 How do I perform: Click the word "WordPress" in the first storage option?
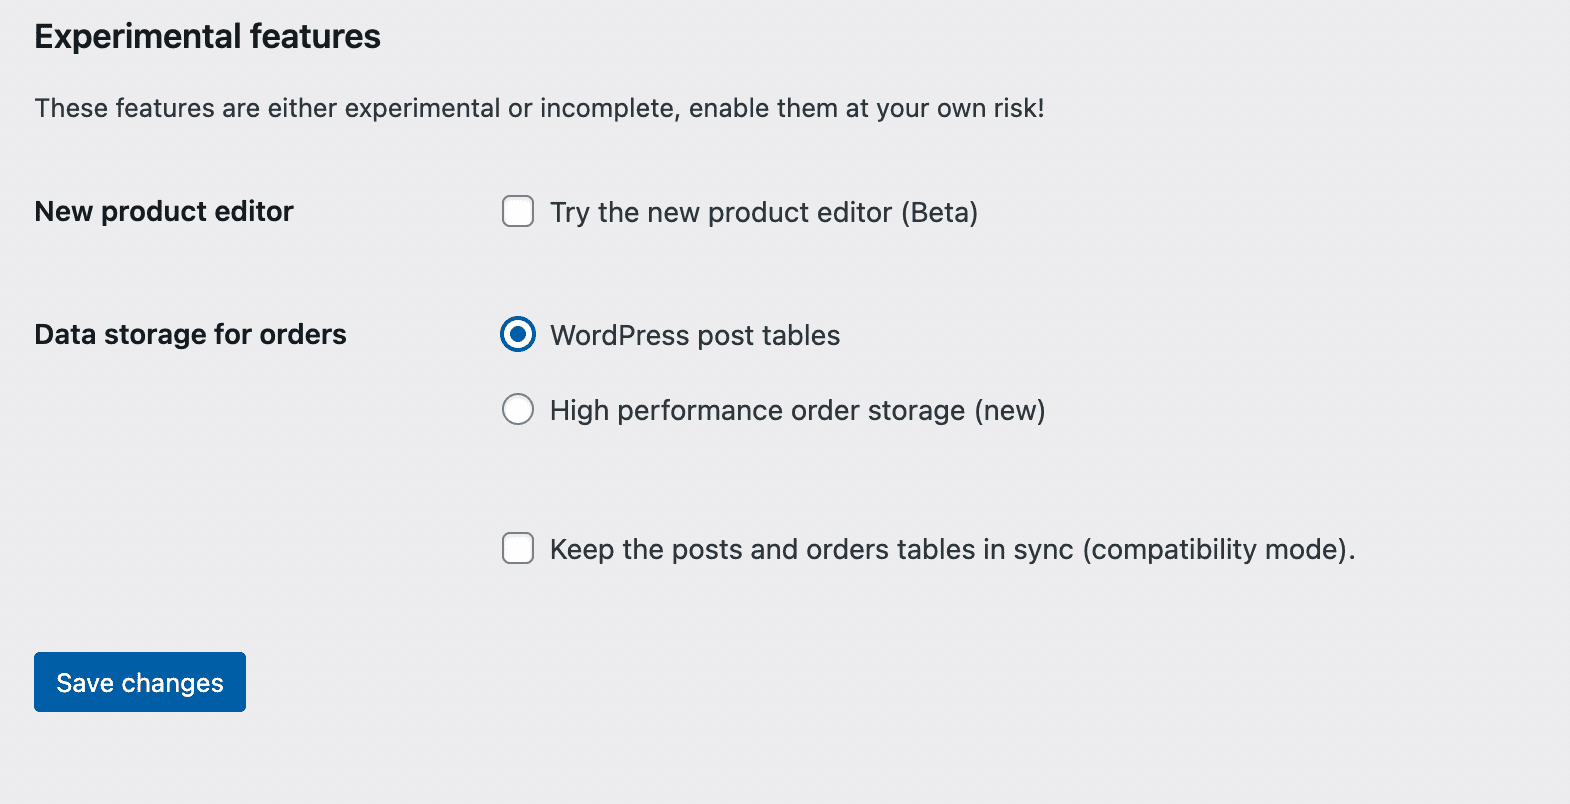(620, 335)
